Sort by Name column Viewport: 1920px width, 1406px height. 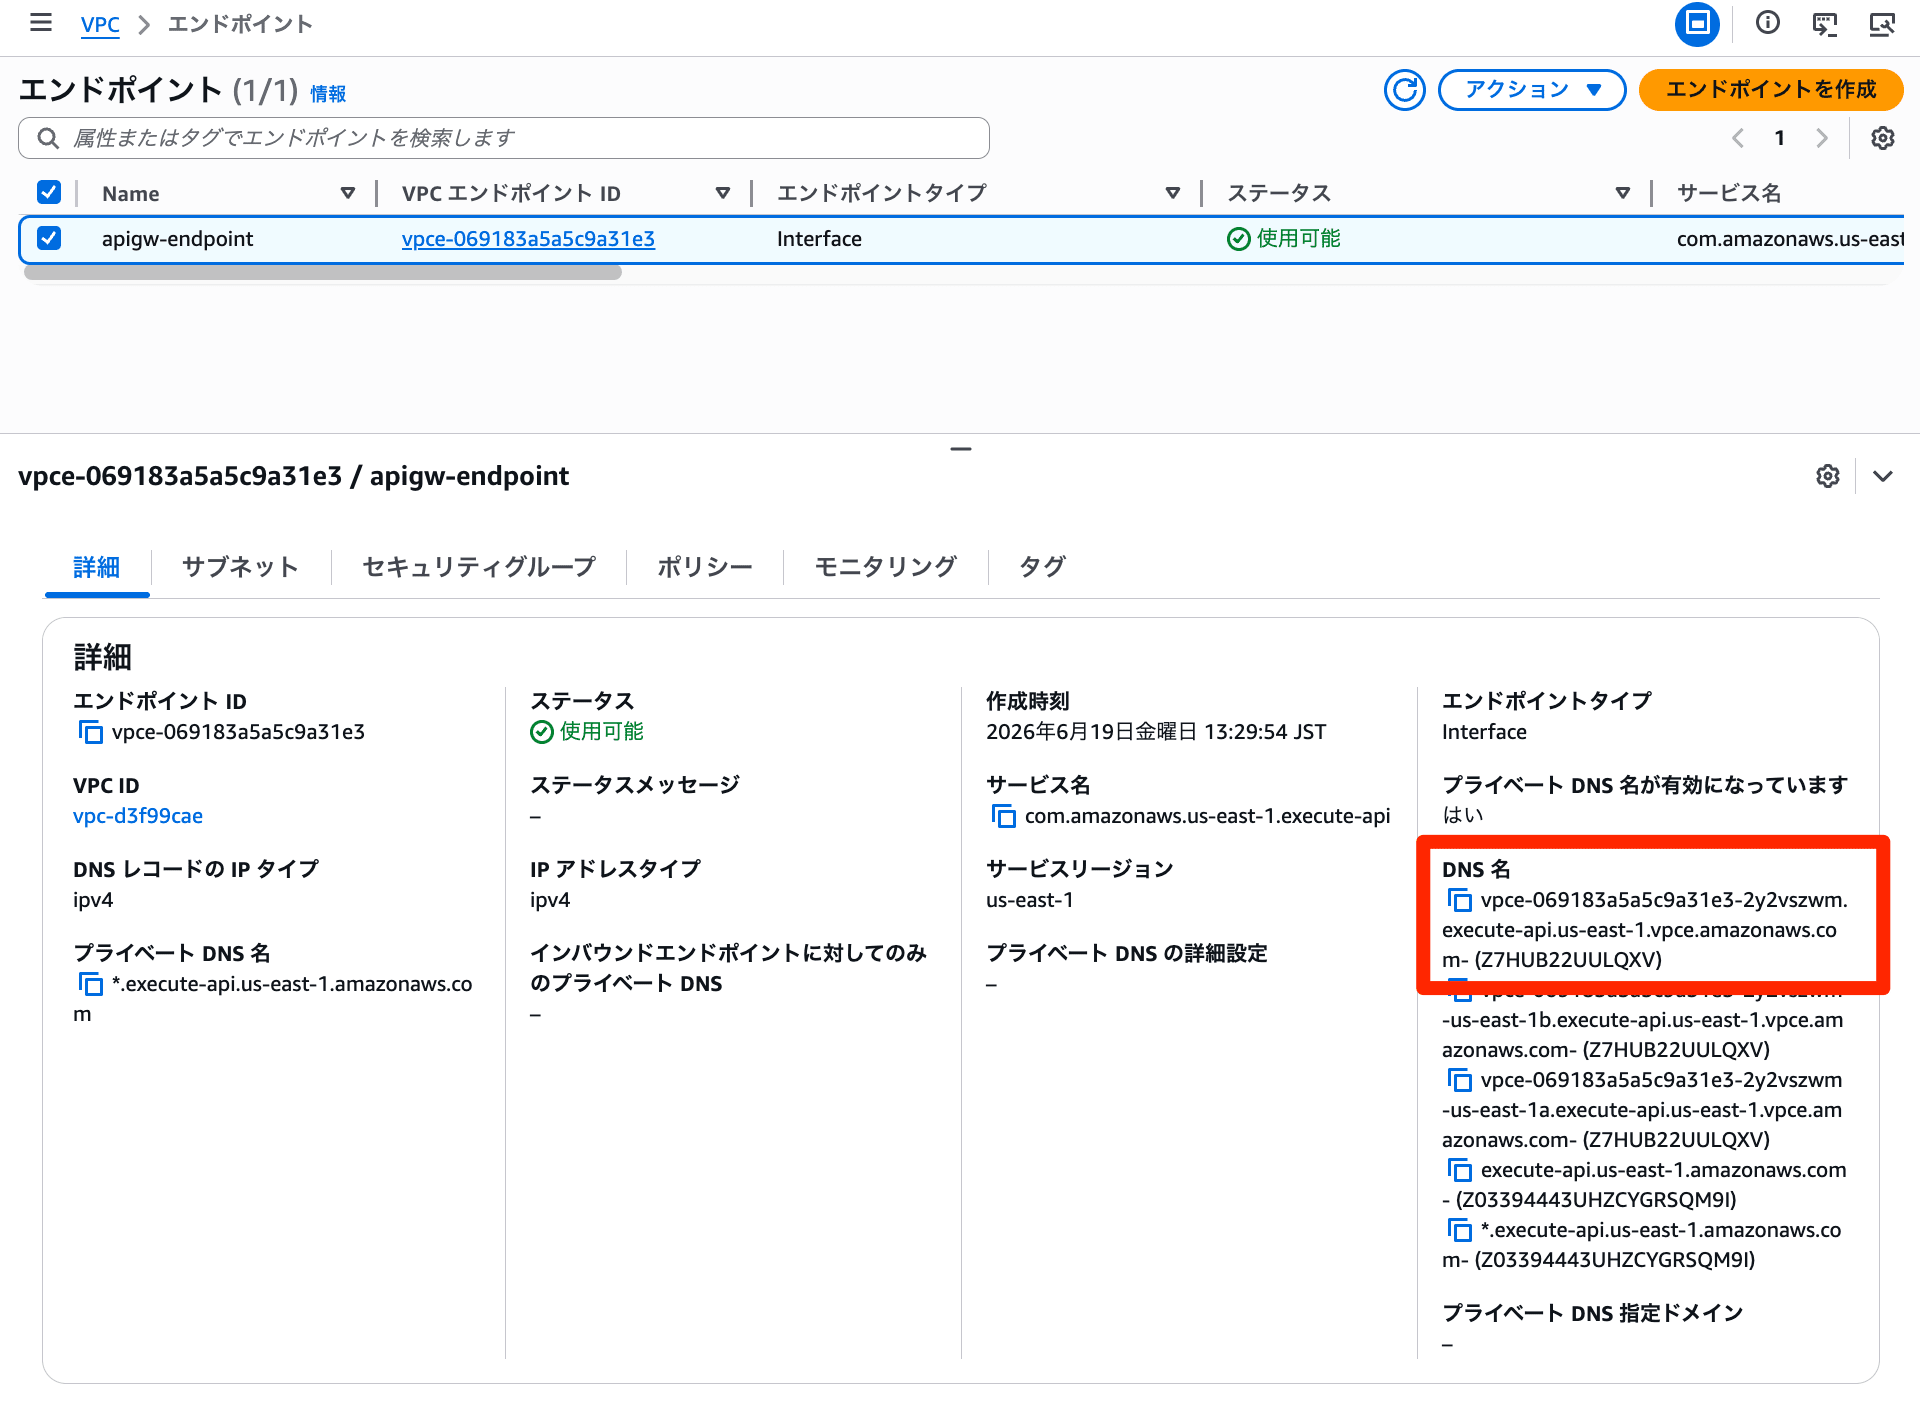[x=347, y=193]
